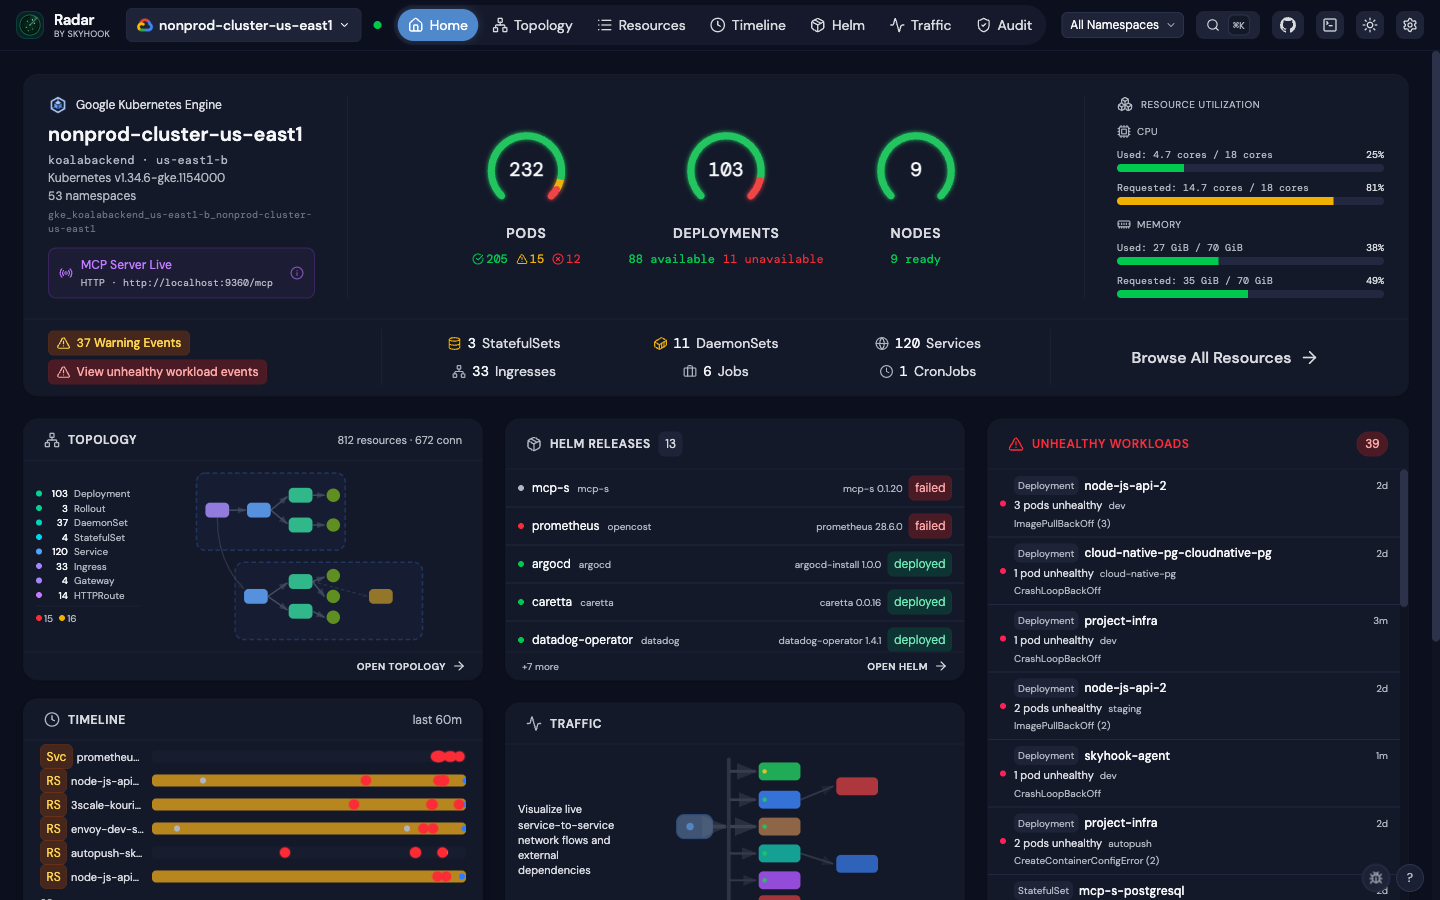The height and width of the screenshot is (900, 1440).
Task: Open the help question mark button
Action: point(1410,878)
